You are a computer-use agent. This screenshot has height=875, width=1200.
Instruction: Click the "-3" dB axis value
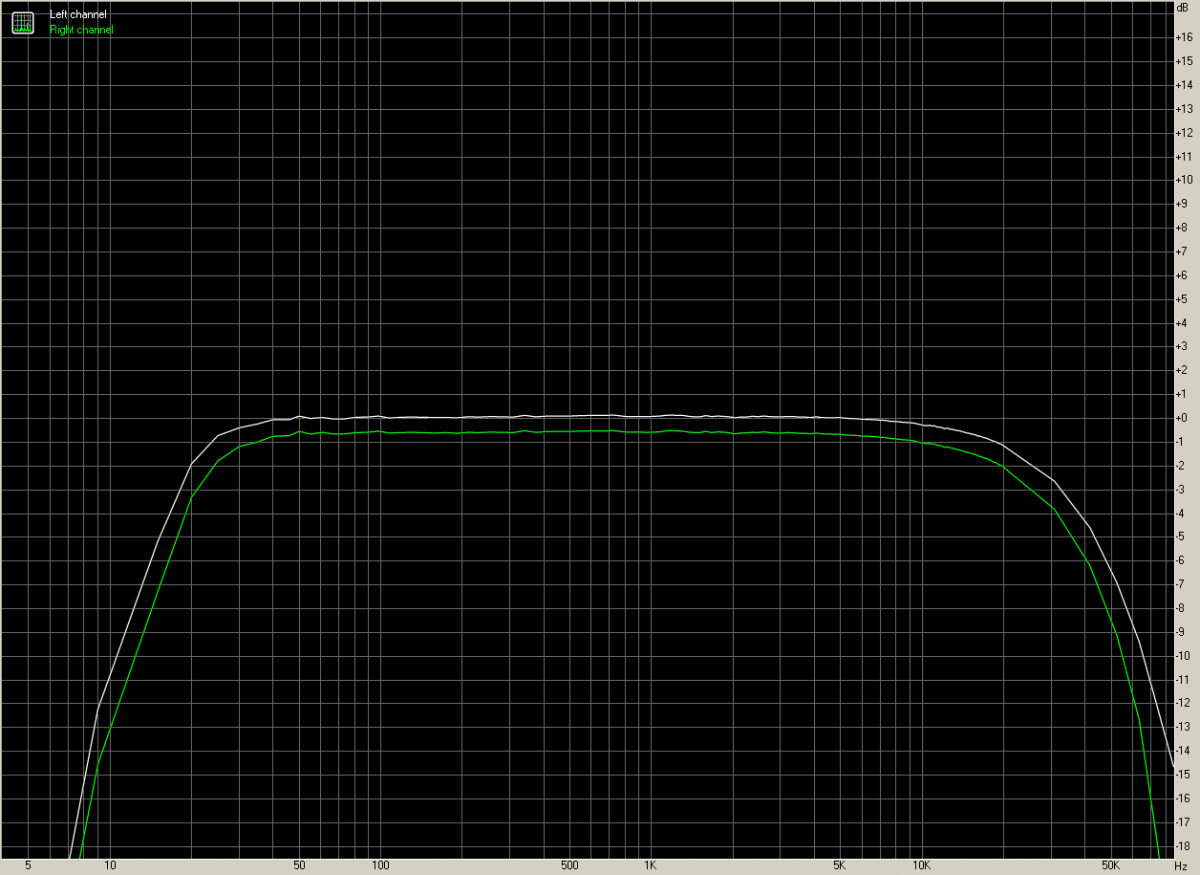[x=1182, y=490]
